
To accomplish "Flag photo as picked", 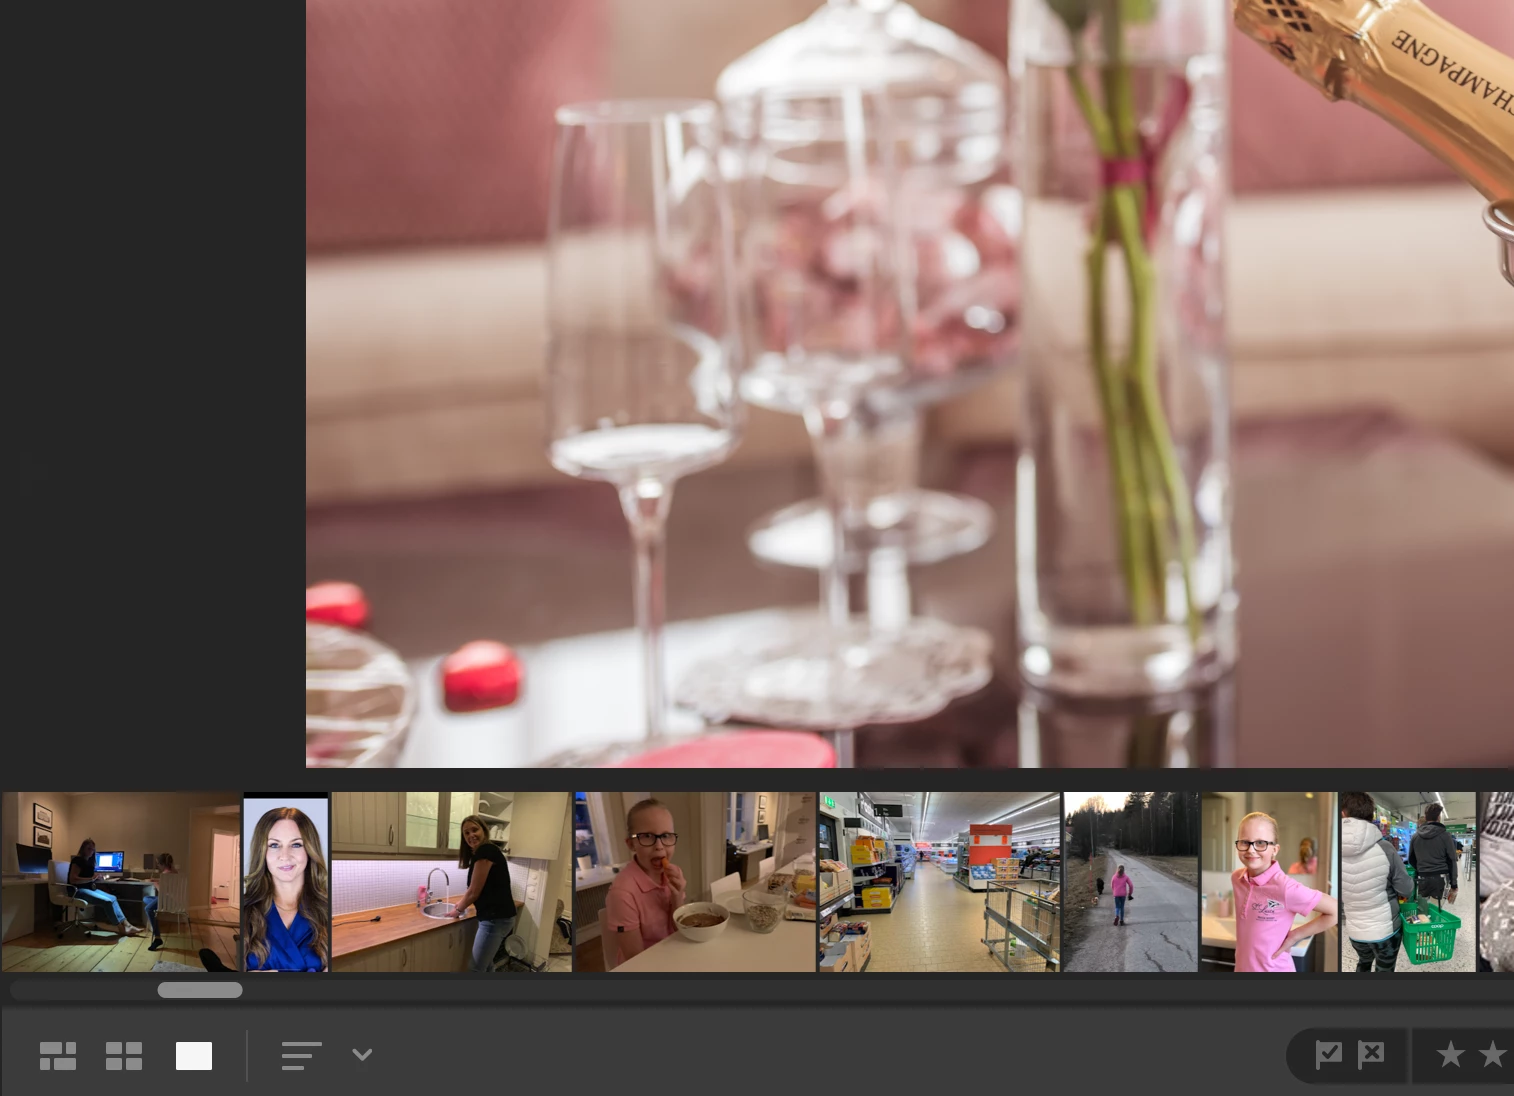I will 1328,1054.
